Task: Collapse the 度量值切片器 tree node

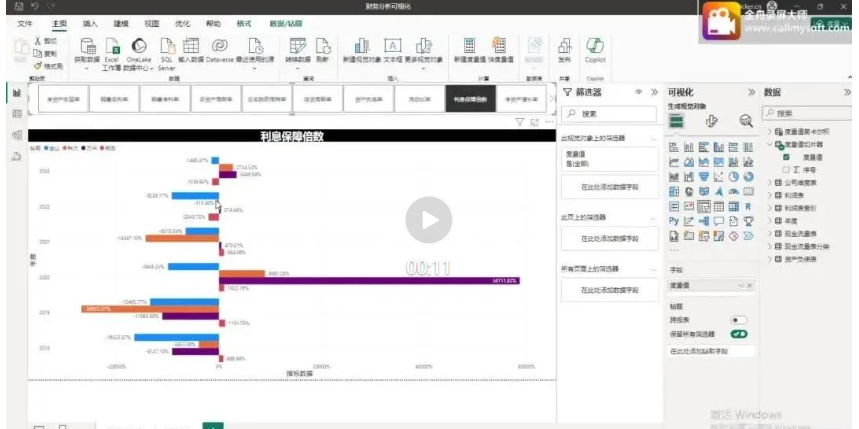Action: [770, 145]
